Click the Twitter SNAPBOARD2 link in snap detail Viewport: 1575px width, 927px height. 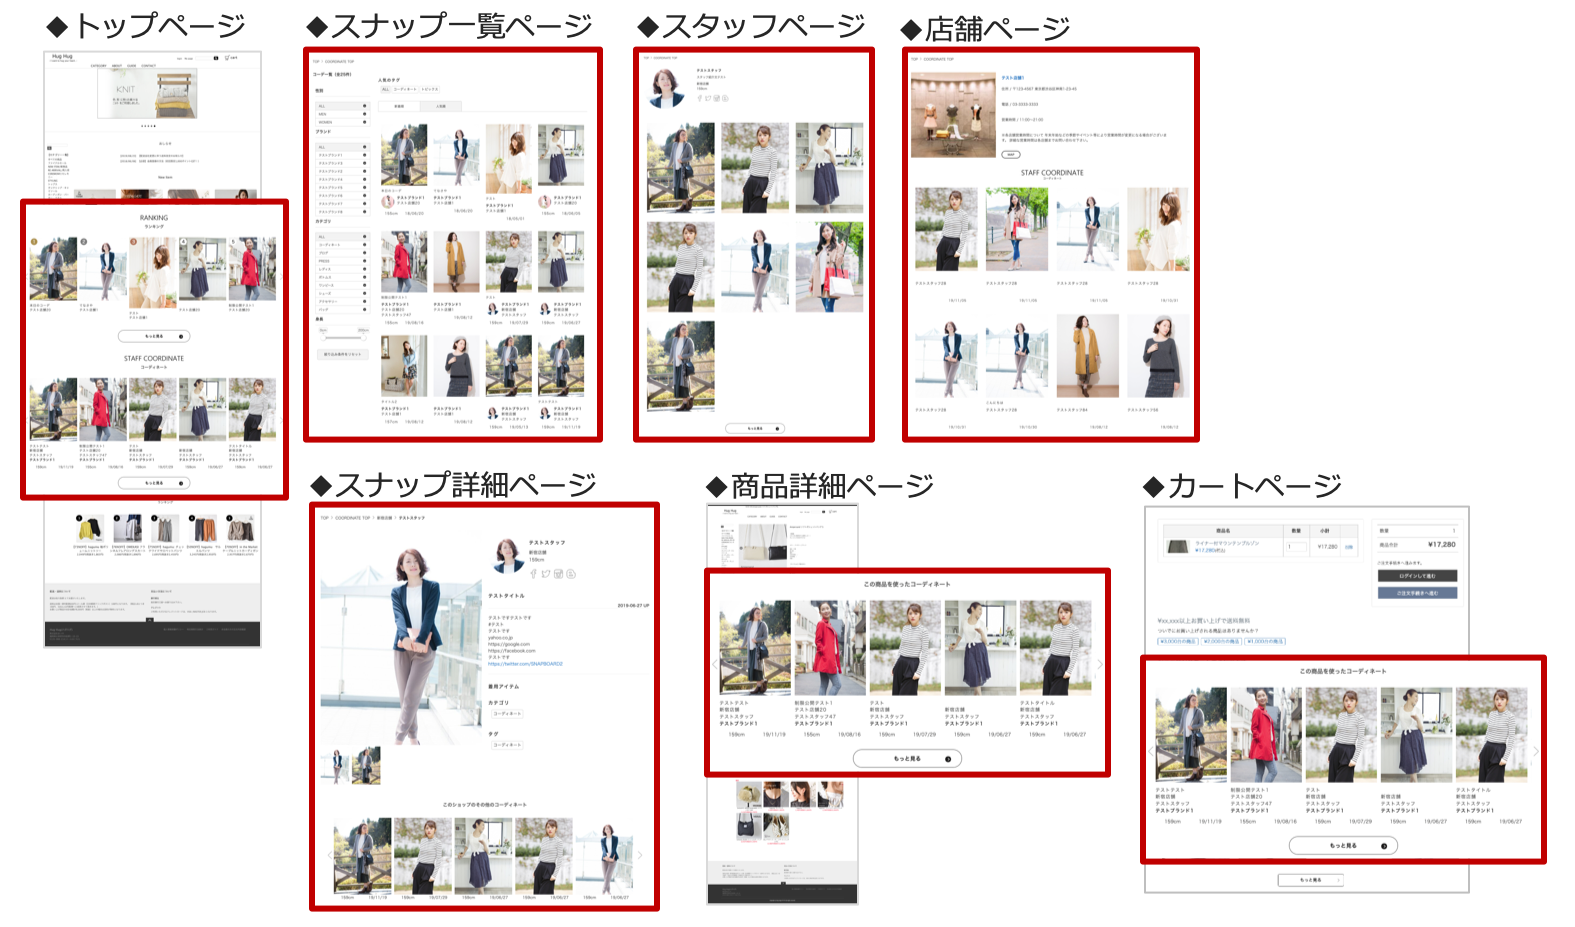pyautogui.click(x=525, y=664)
